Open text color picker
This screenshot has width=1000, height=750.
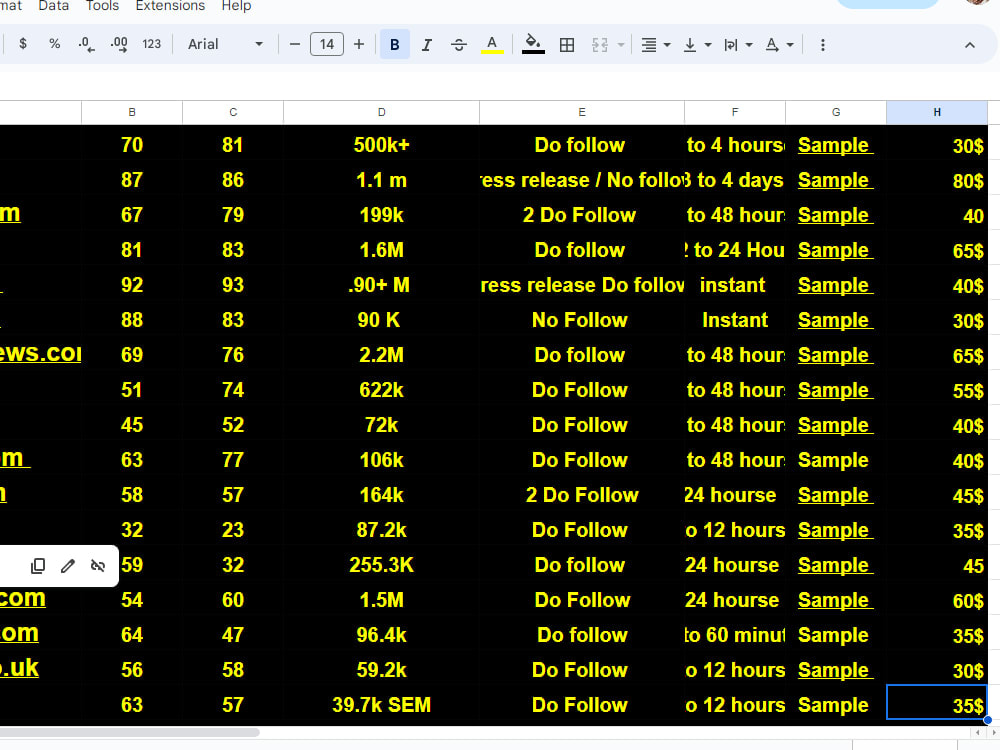[x=492, y=44]
